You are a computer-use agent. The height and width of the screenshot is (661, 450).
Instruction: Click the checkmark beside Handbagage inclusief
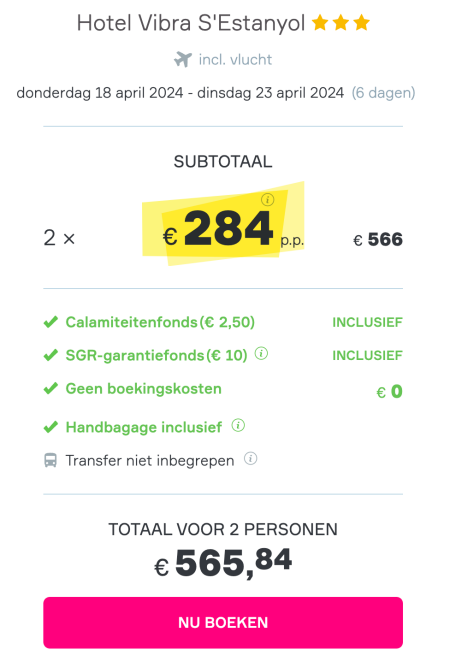pyautogui.click(x=51, y=427)
